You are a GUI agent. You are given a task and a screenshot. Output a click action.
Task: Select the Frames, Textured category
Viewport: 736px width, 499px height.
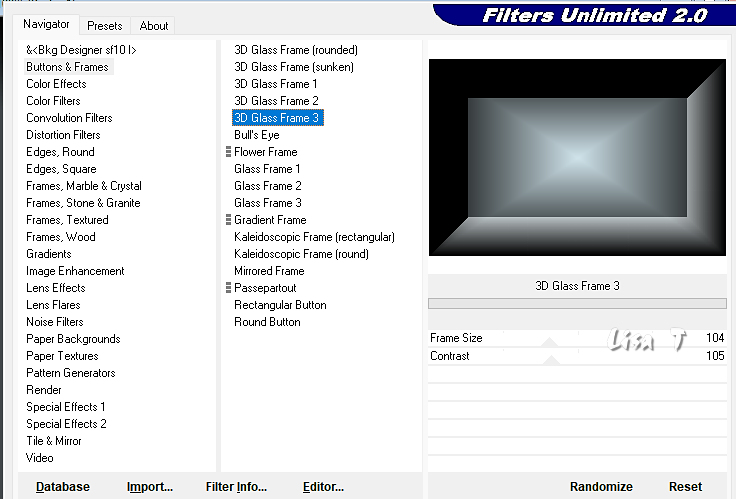68,220
